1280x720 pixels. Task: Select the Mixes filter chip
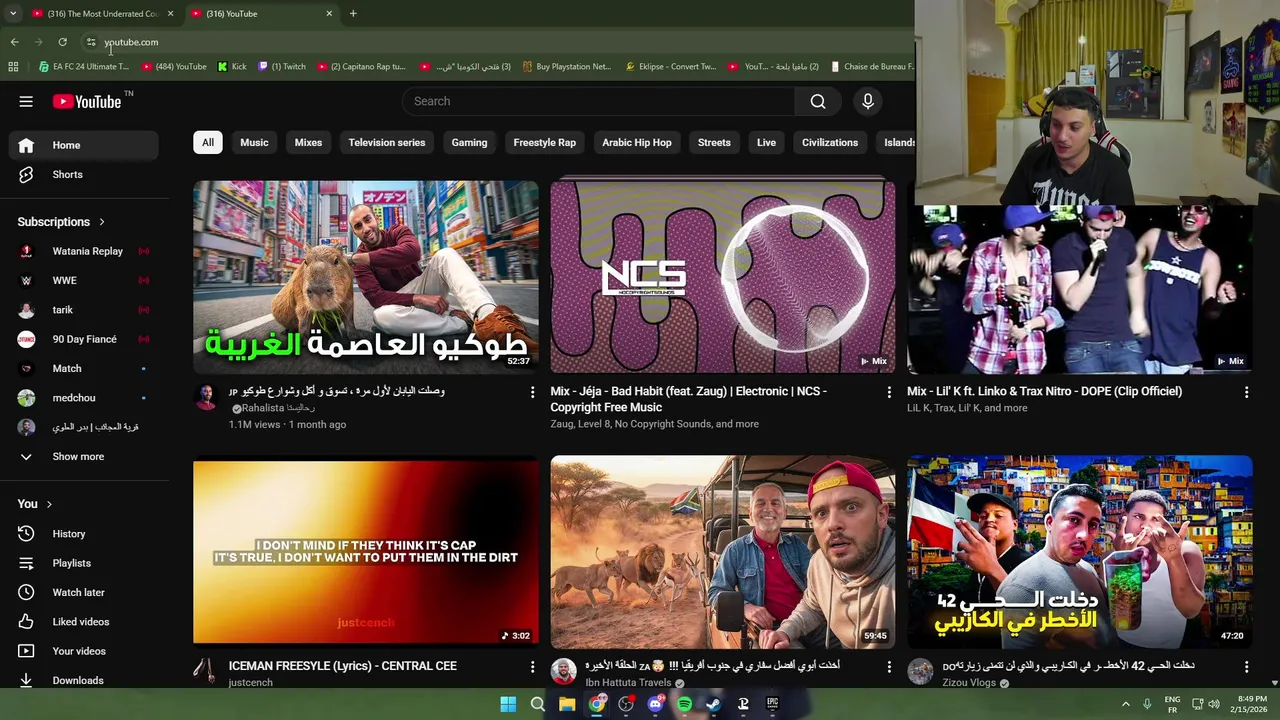coord(308,142)
